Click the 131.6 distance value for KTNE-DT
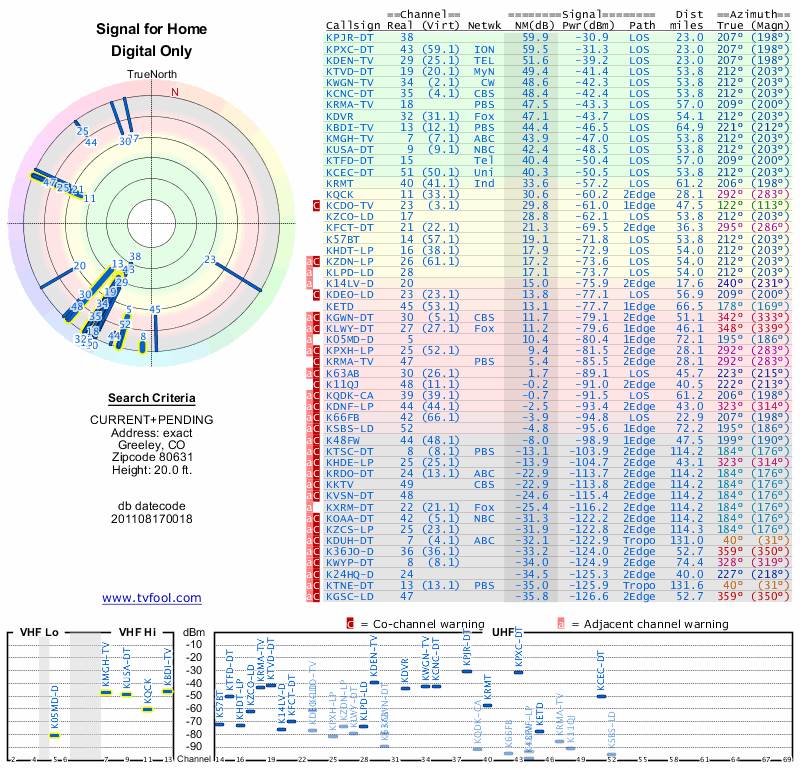Image resolution: width=800 pixels, height=768 pixels. pyautogui.click(x=687, y=586)
